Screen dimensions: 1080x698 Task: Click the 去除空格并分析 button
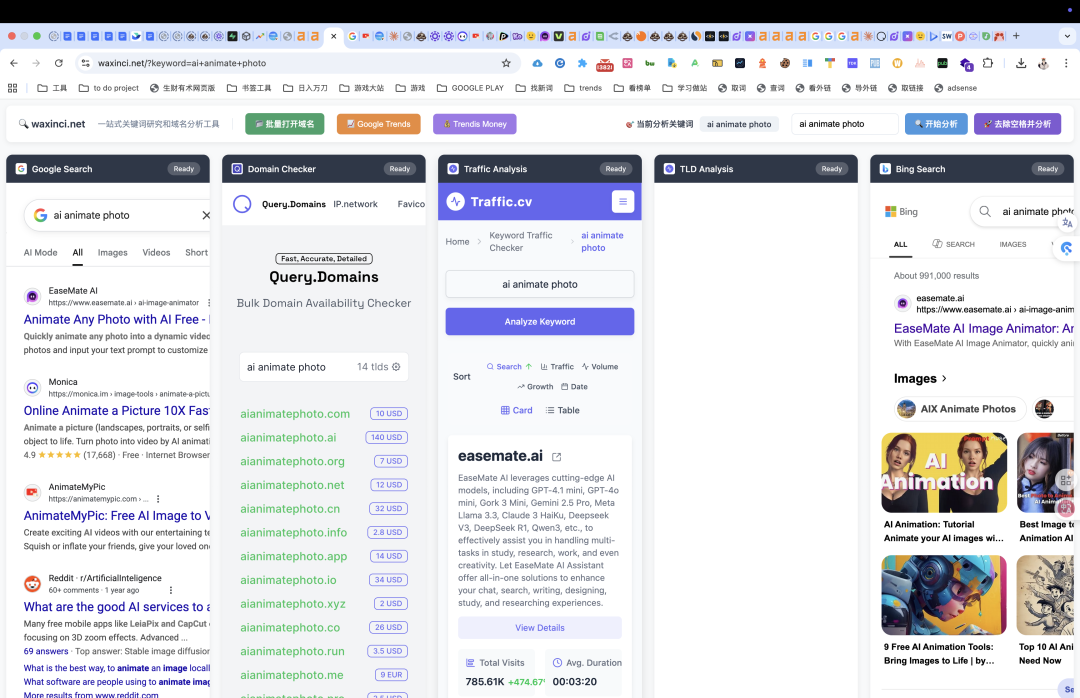point(1017,124)
